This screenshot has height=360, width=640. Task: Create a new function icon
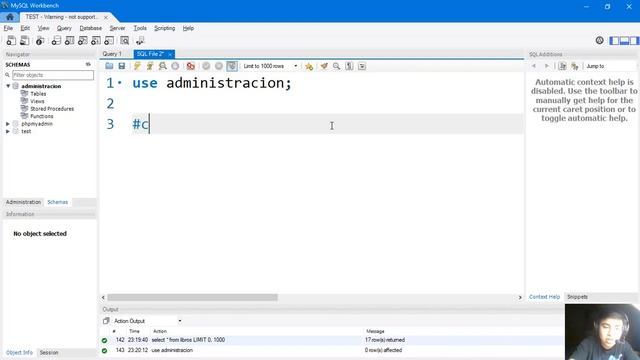[109, 40]
